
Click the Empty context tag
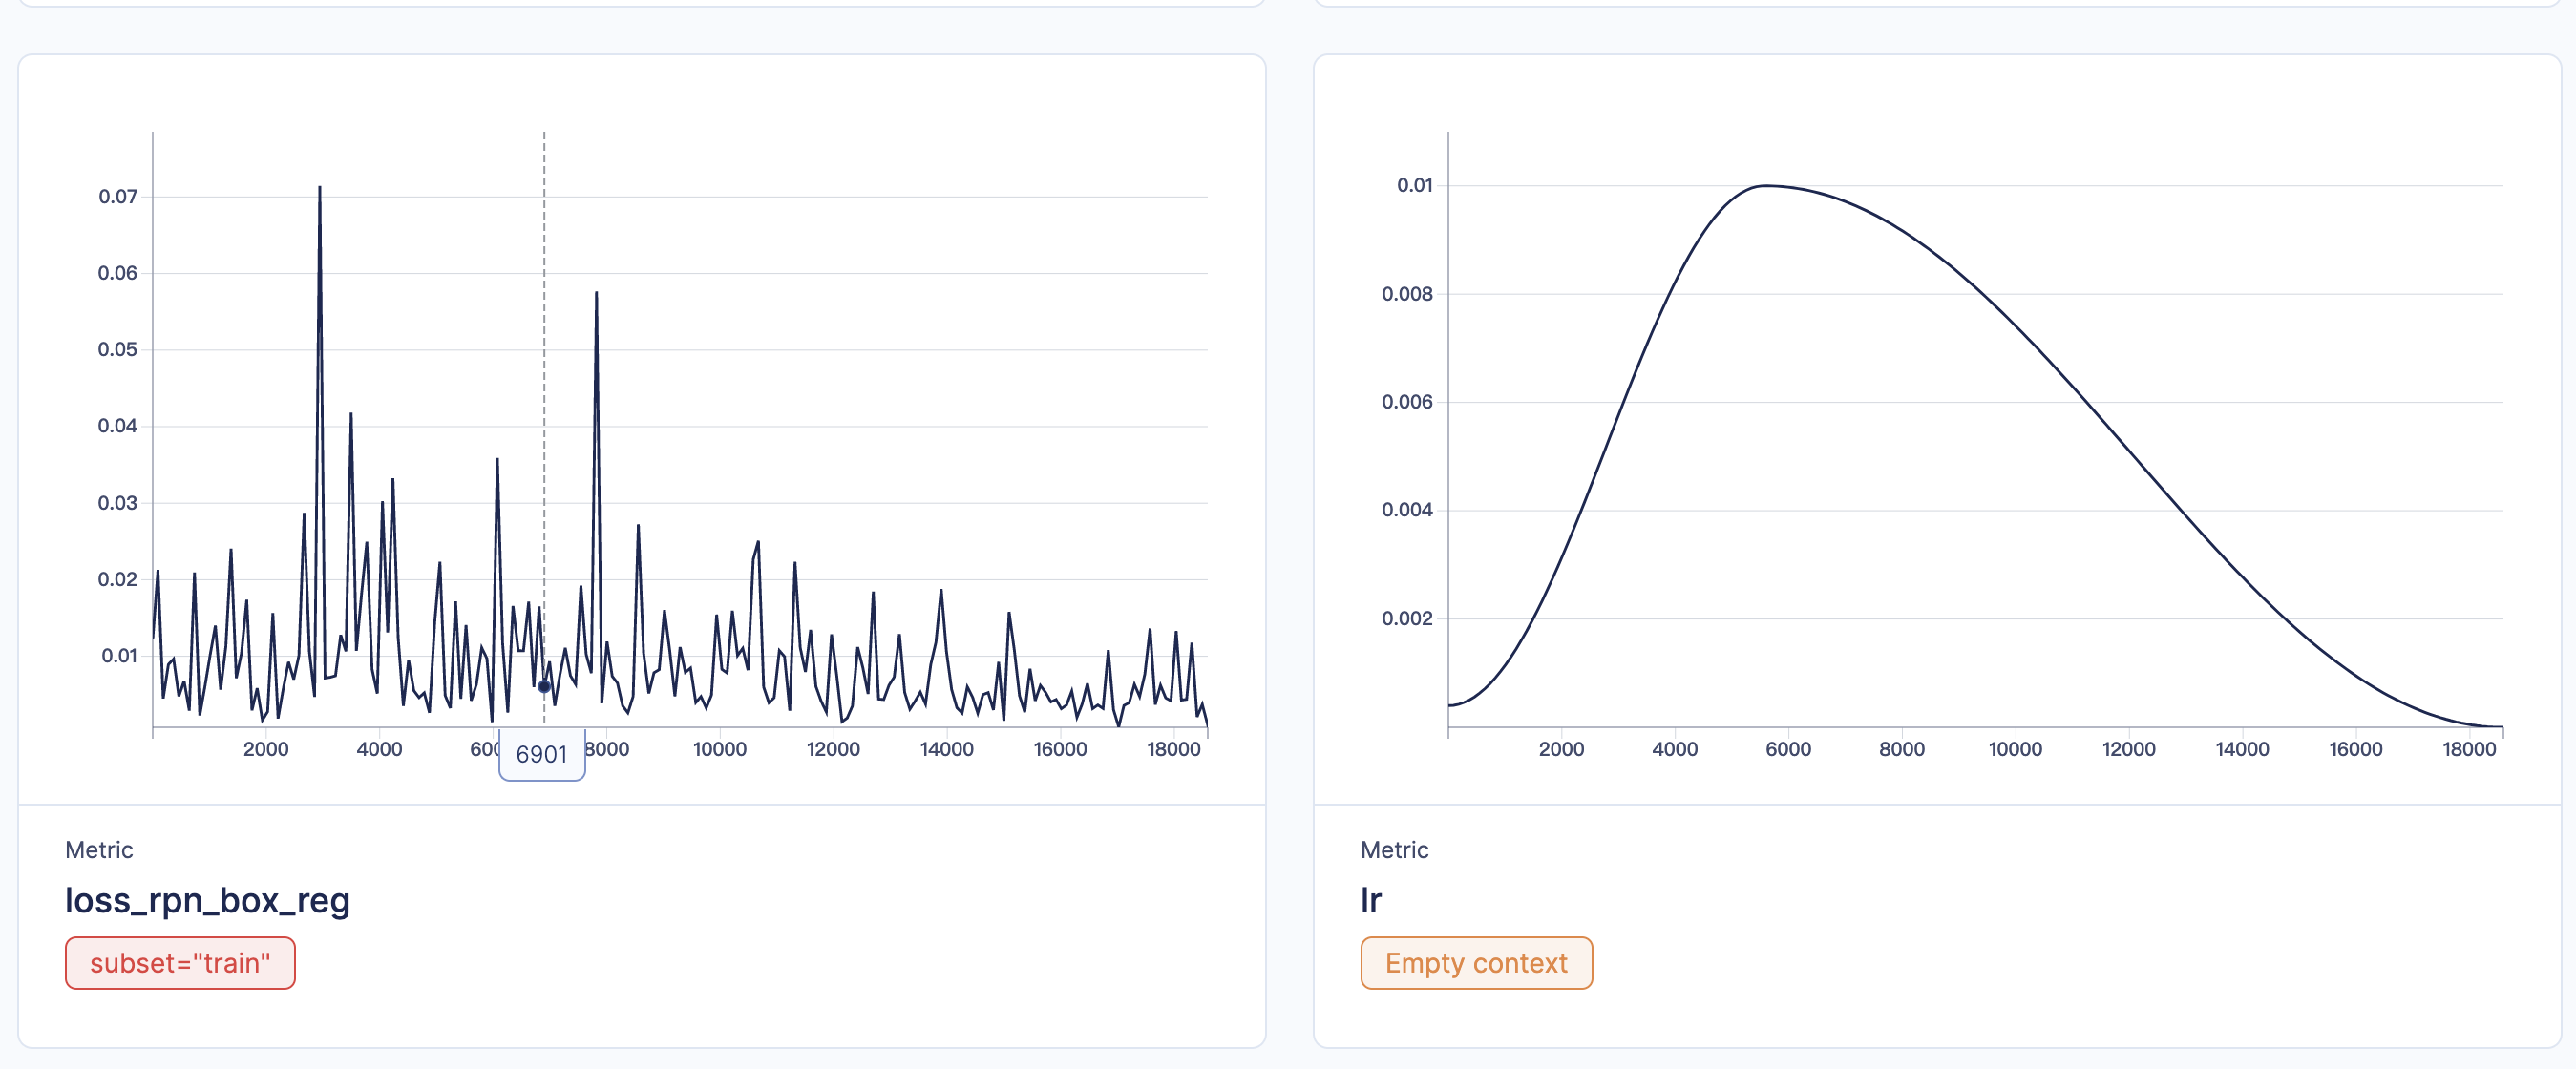point(1475,963)
